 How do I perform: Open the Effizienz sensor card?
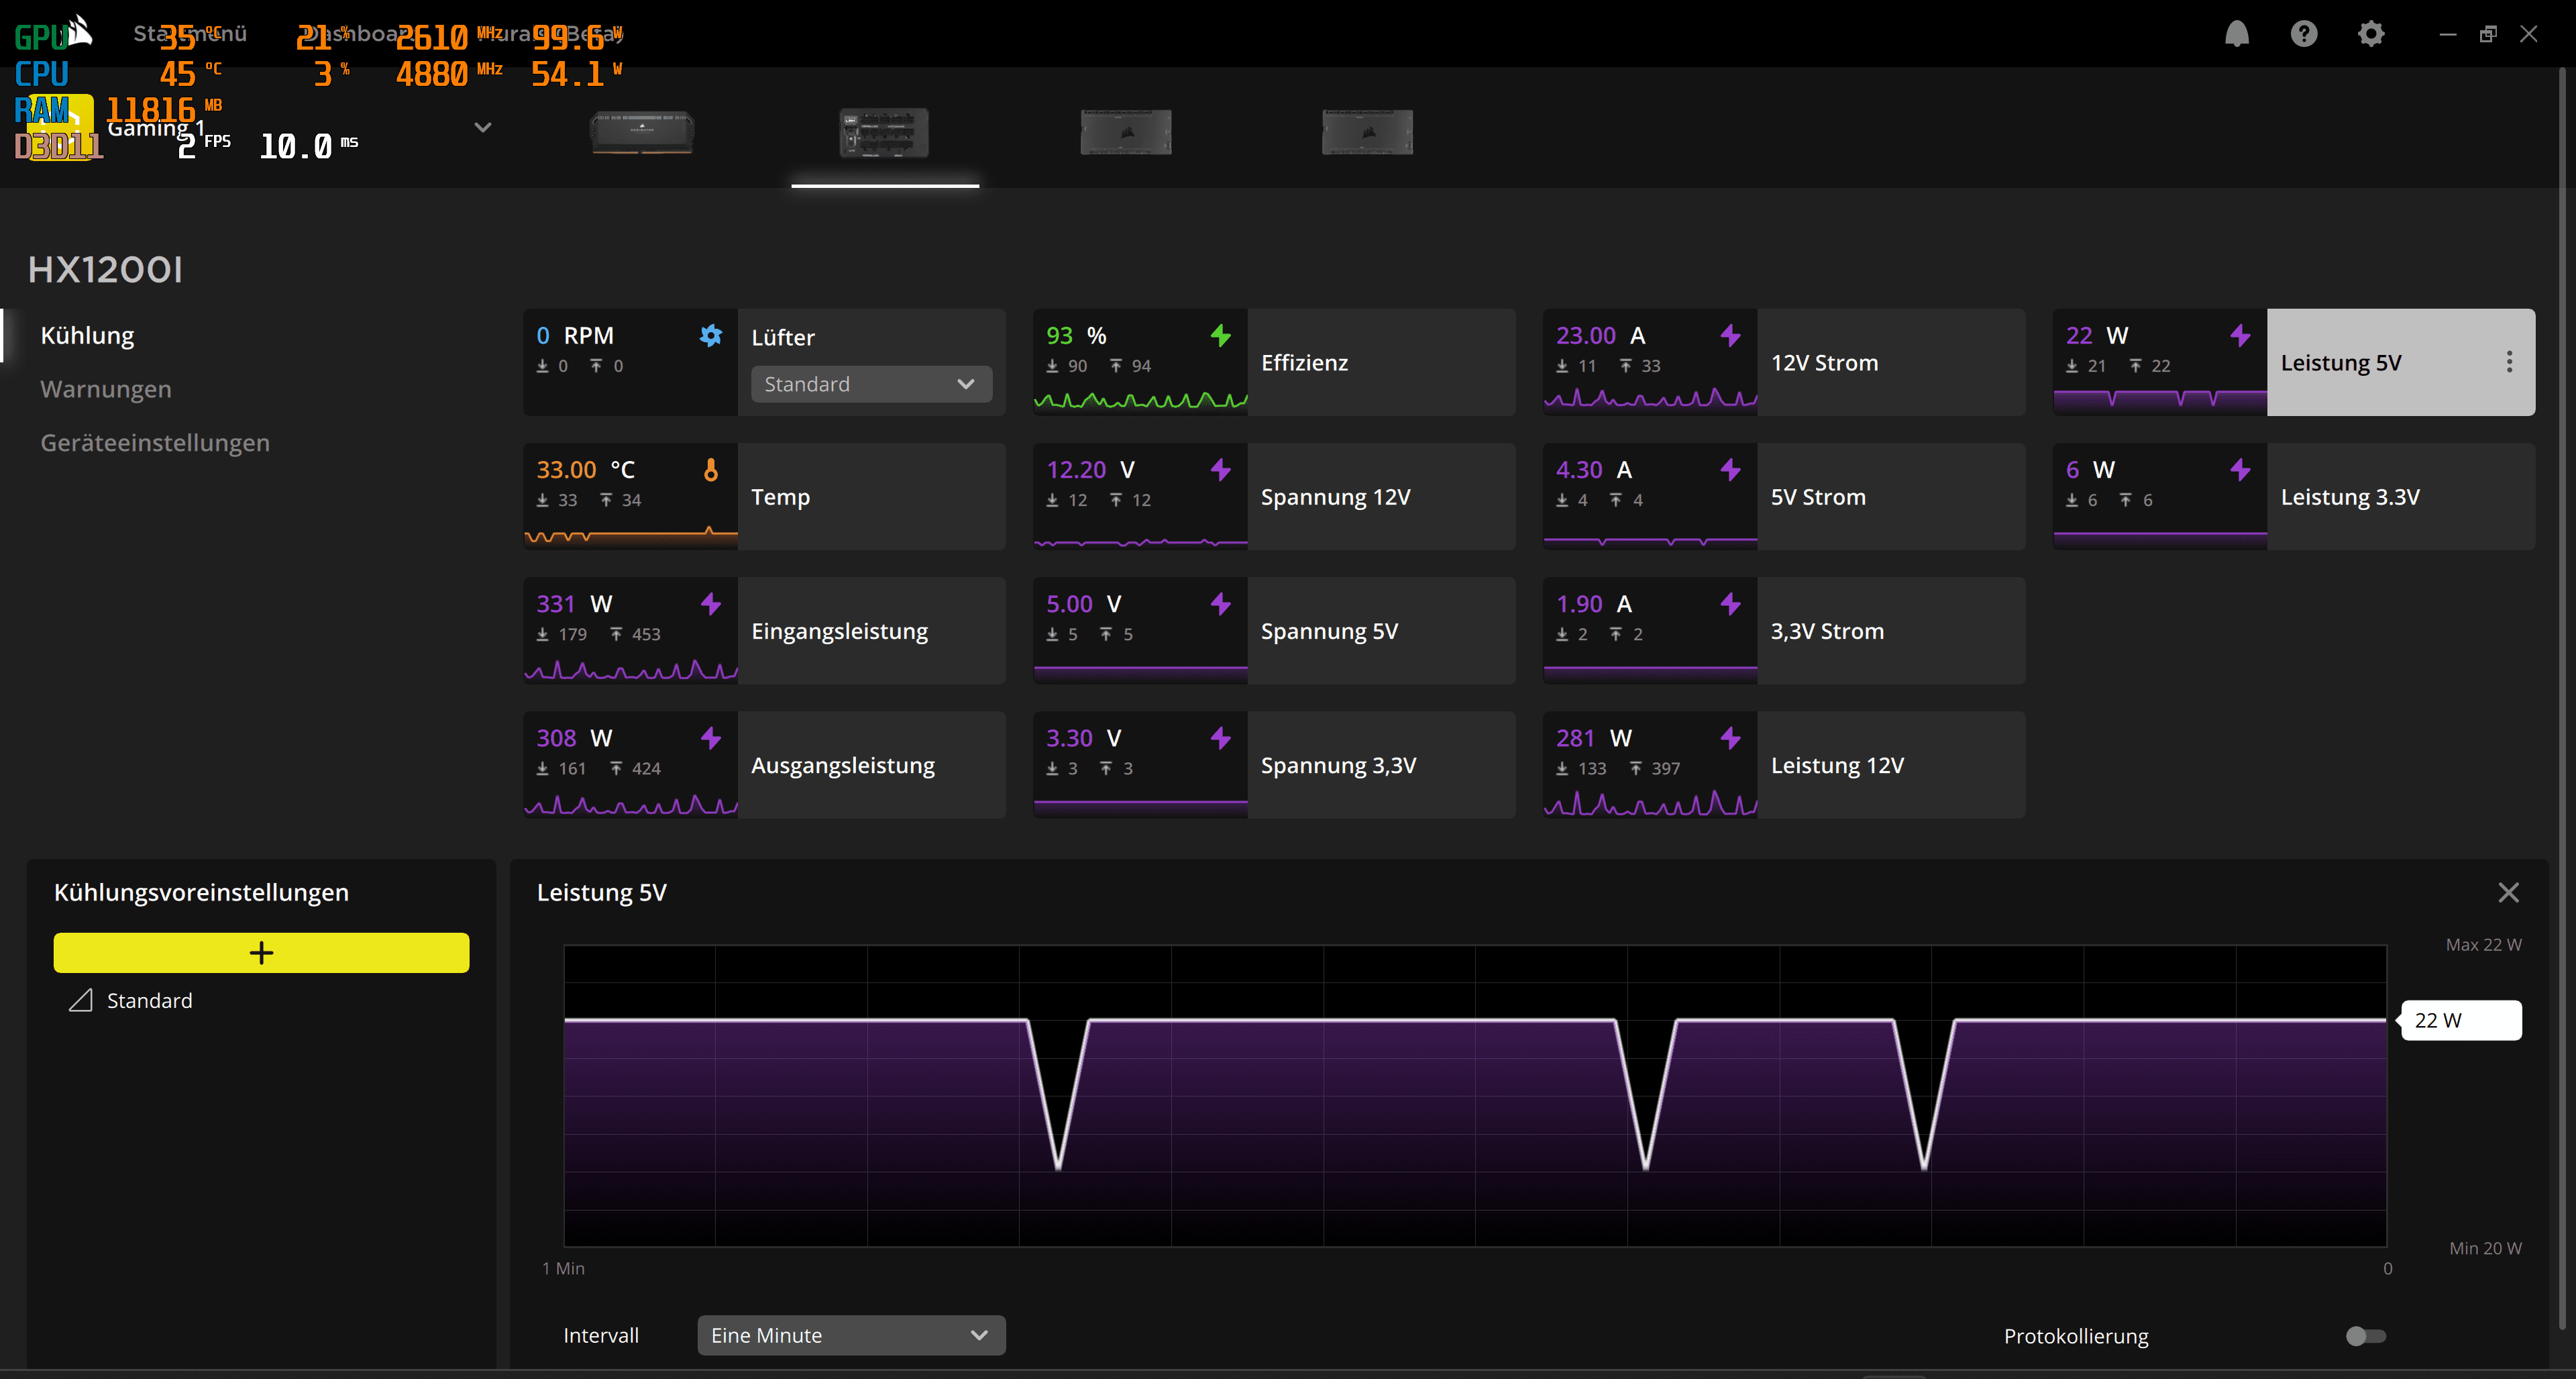(1274, 362)
